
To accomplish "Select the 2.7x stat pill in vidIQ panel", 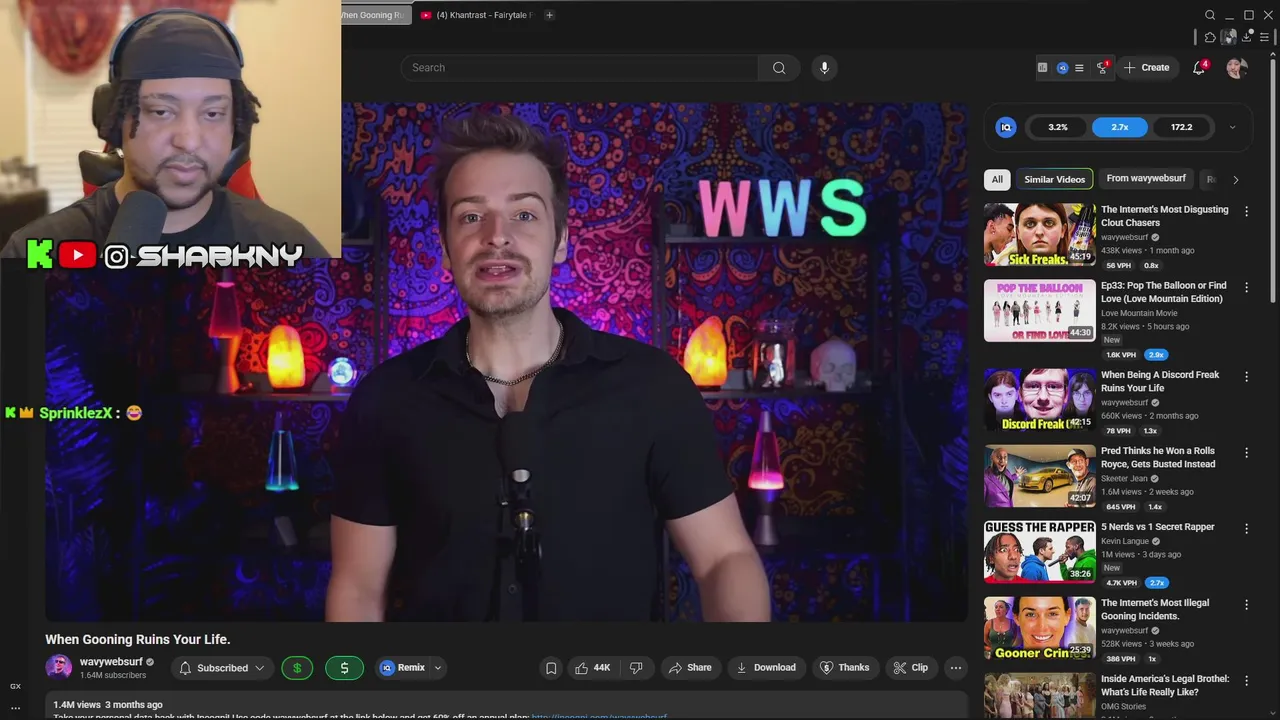I will [x=1120, y=127].
